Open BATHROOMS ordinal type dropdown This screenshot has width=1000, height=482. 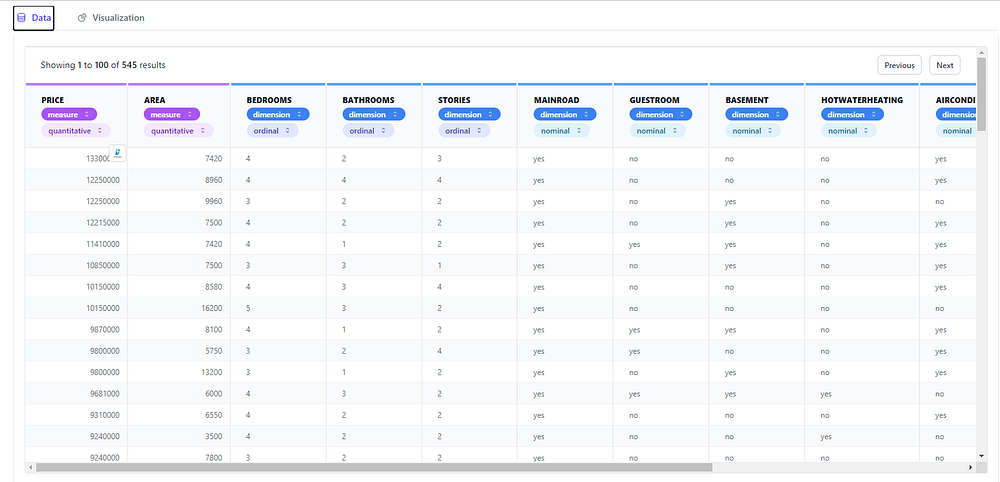click(x=368, y=130)
